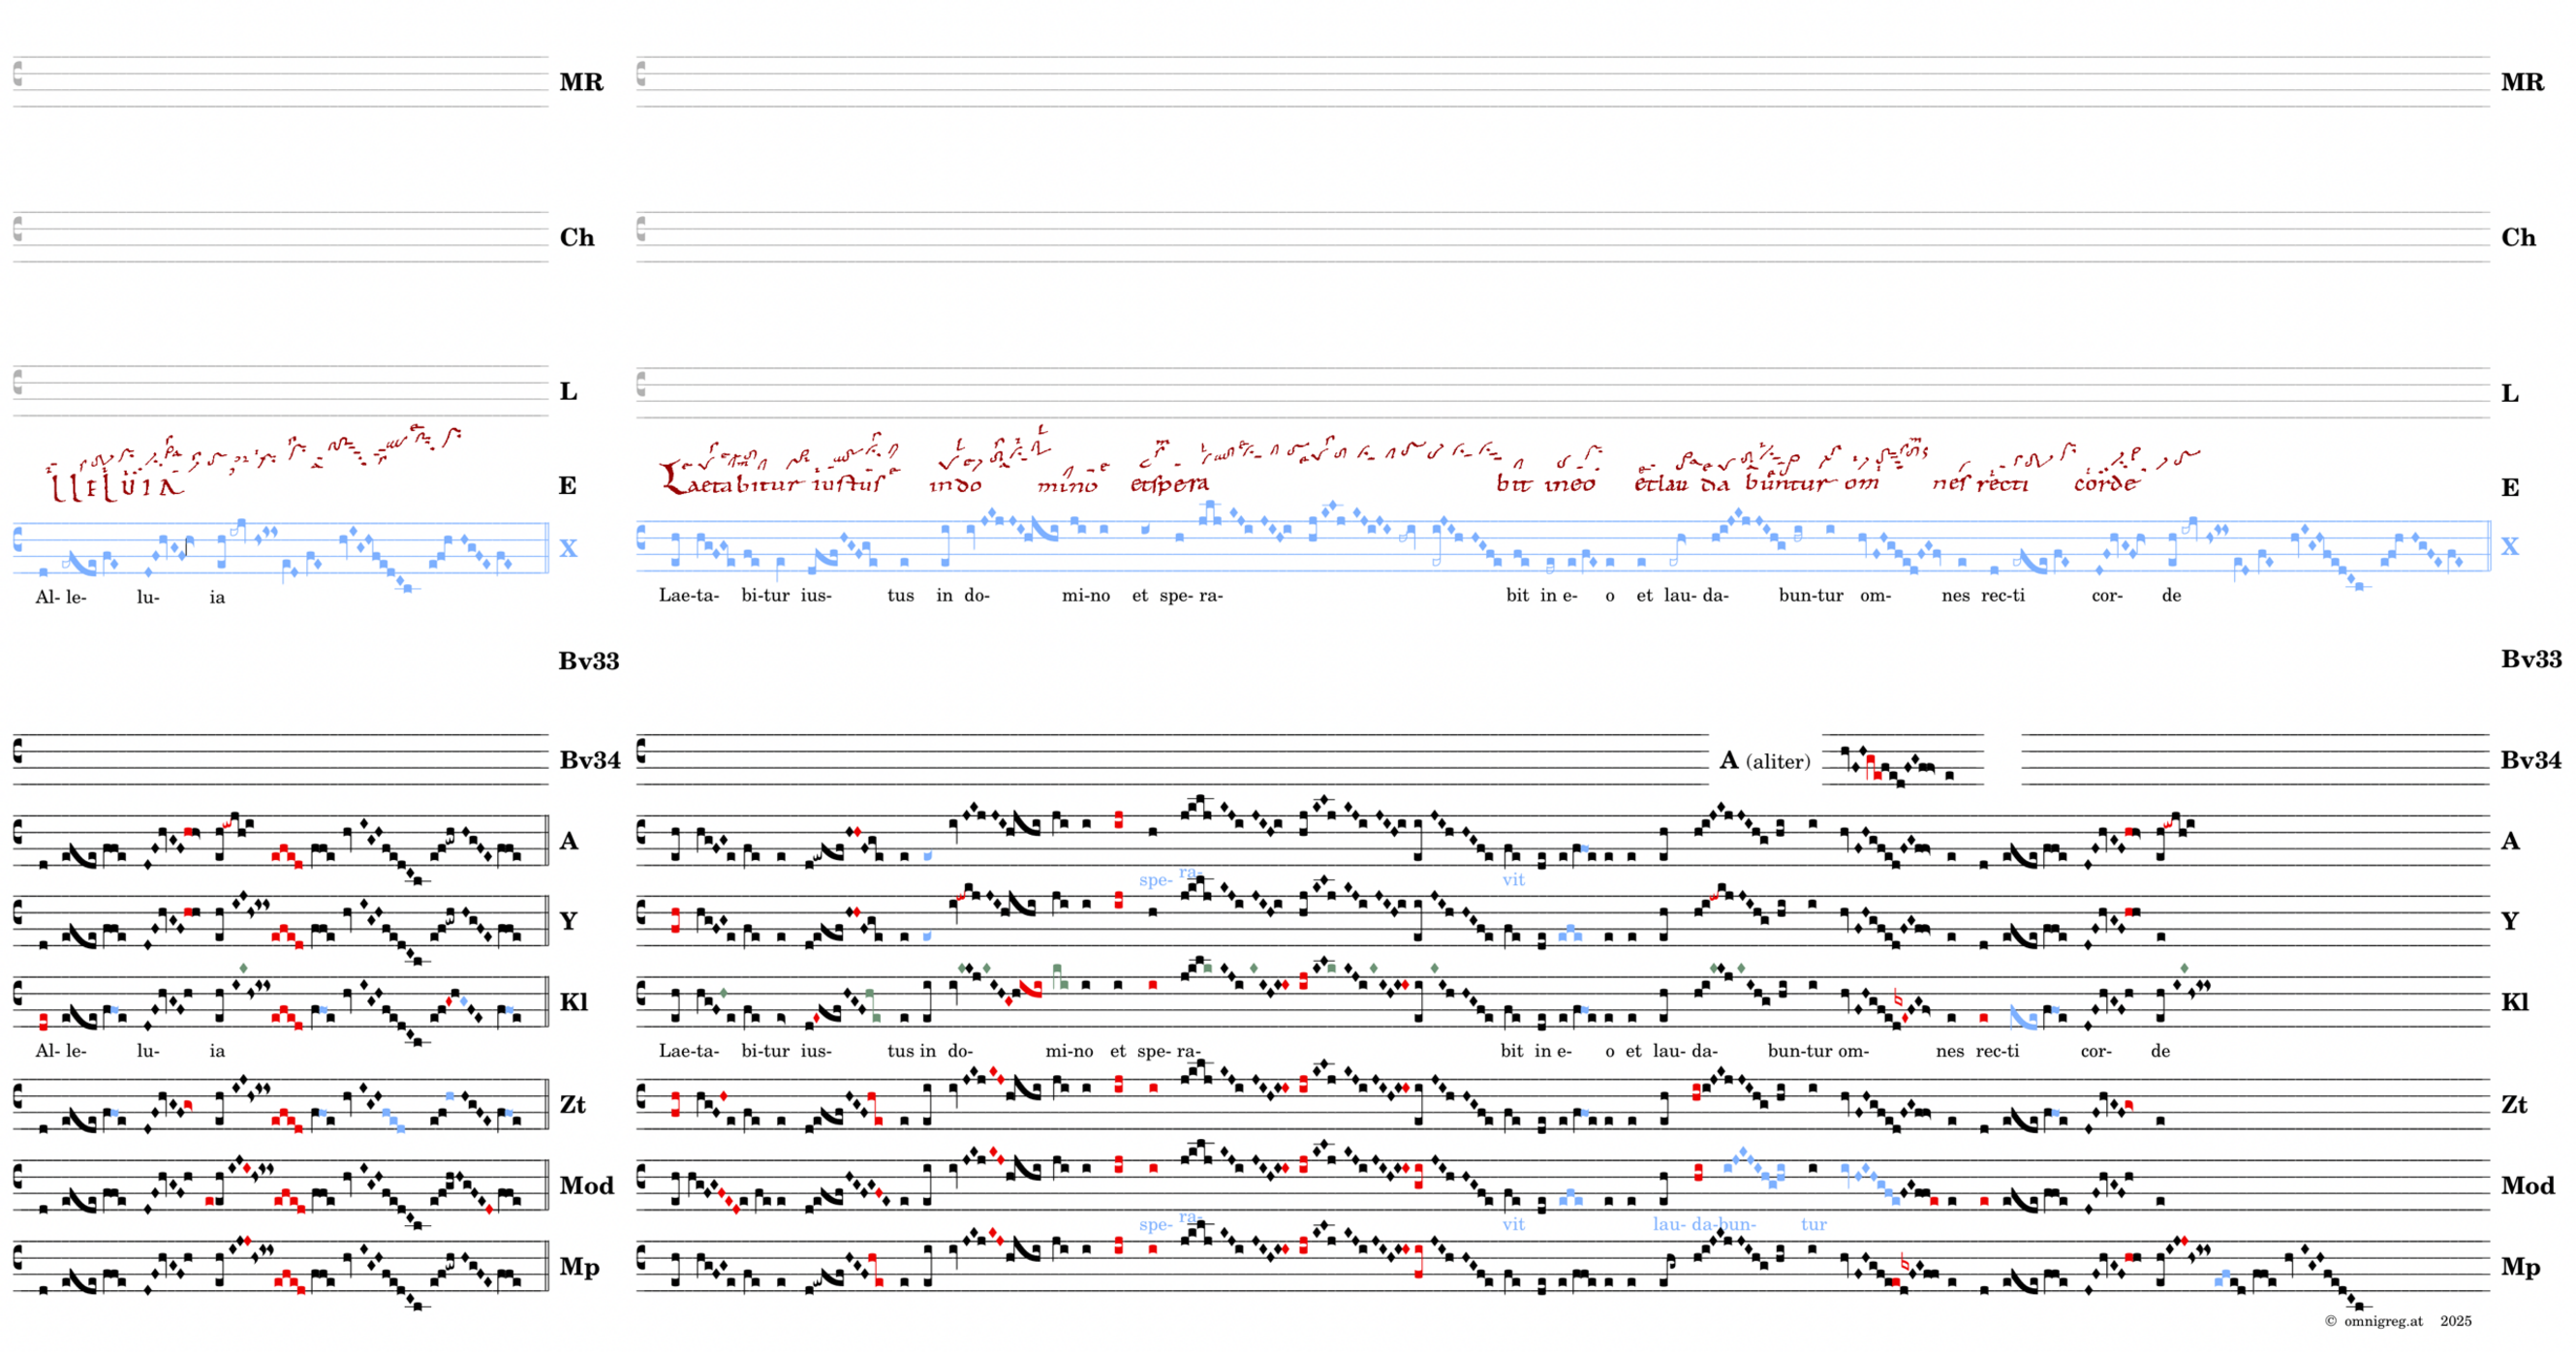Open the omnigreg.at copyright link
This screenshot has width=2576, height=1352.
click(2383, 1321)
